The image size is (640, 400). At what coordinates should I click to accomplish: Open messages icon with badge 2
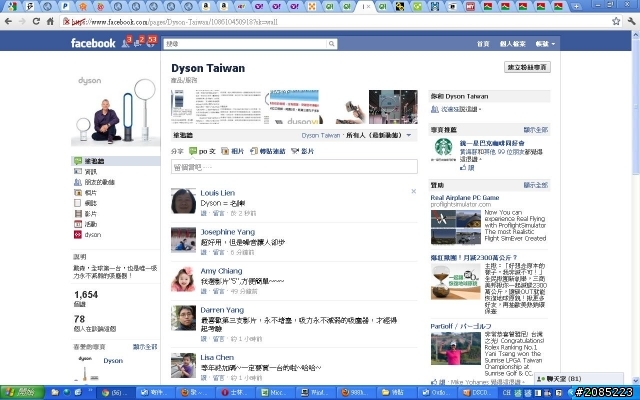tap(139, 42)
